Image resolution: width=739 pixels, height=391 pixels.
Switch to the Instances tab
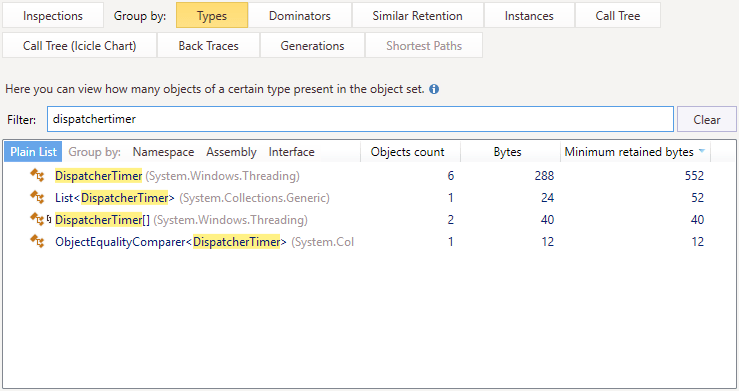click(x=529, y=16)
